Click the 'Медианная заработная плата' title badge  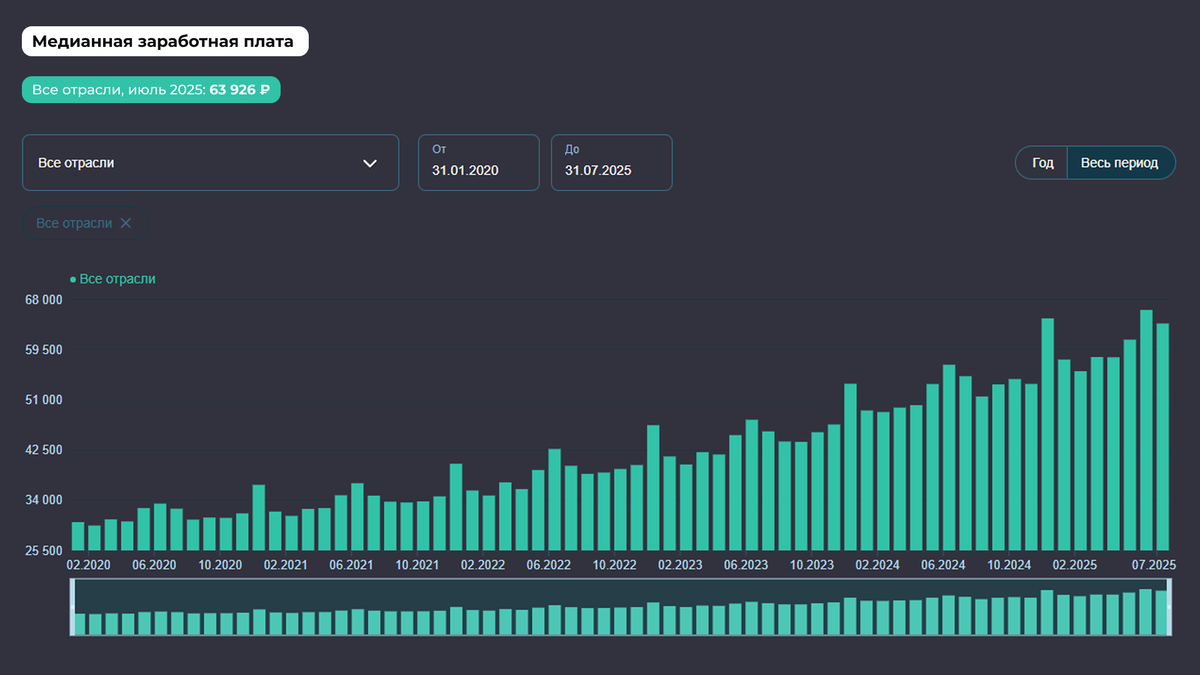(165, 42)
